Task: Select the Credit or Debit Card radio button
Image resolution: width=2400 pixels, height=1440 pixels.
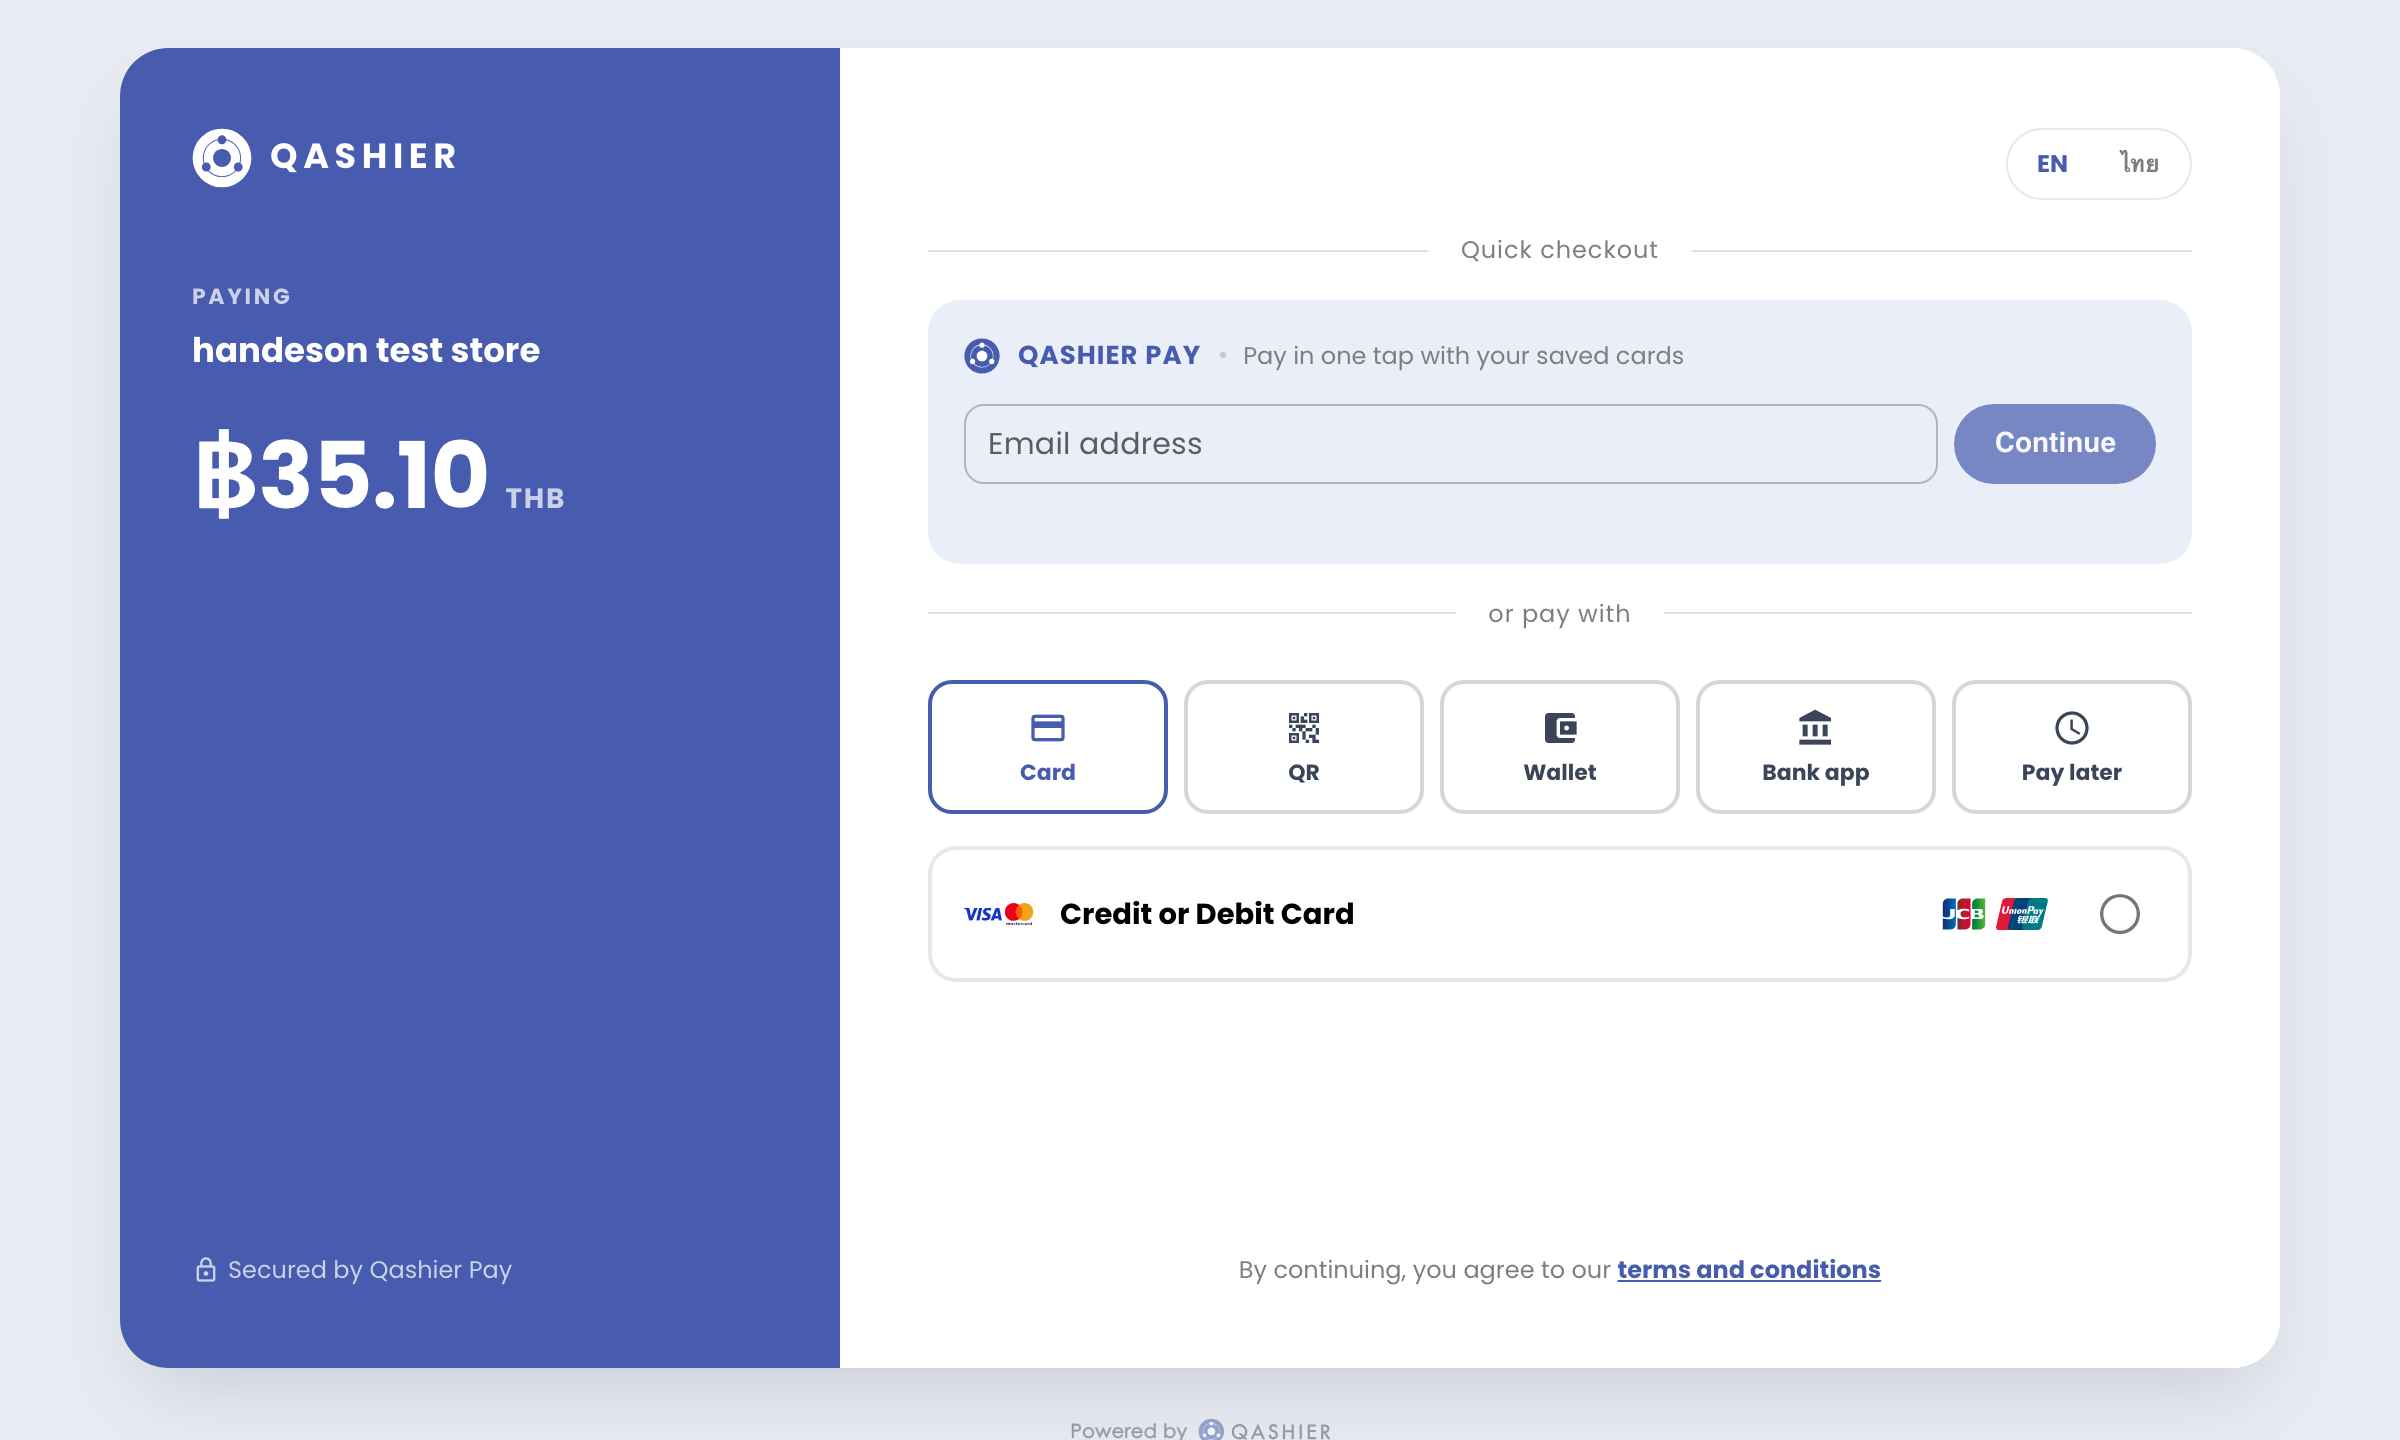Action: coord(2119,914)
